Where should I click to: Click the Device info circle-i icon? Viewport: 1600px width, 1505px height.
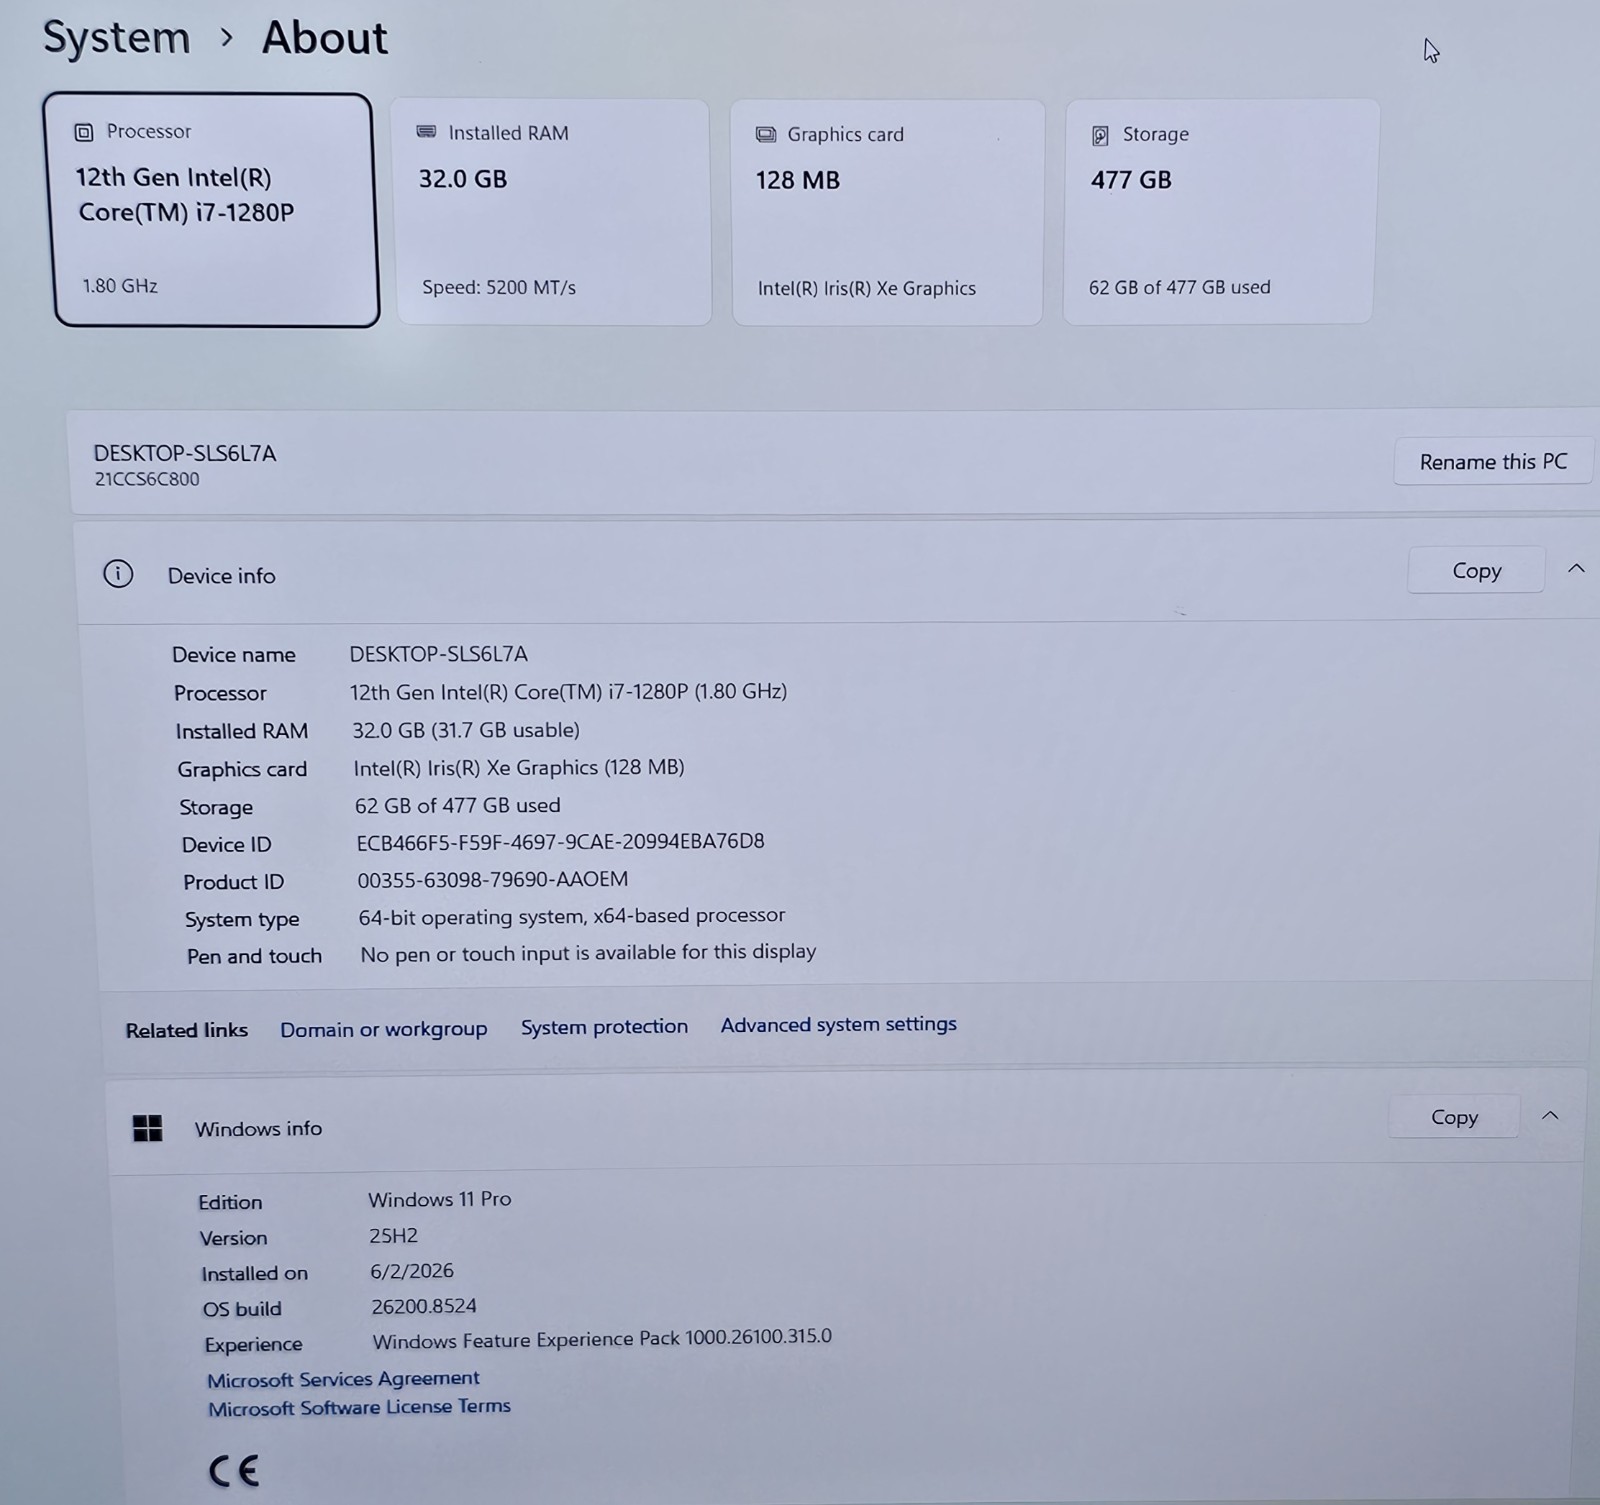118,574
